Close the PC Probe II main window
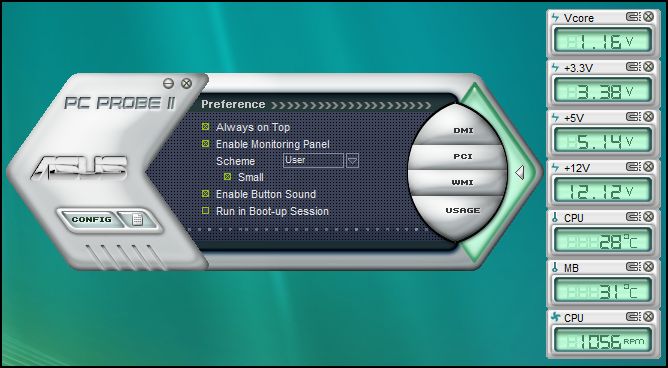This screenshot has height=368, width=668. click(186, 83)
